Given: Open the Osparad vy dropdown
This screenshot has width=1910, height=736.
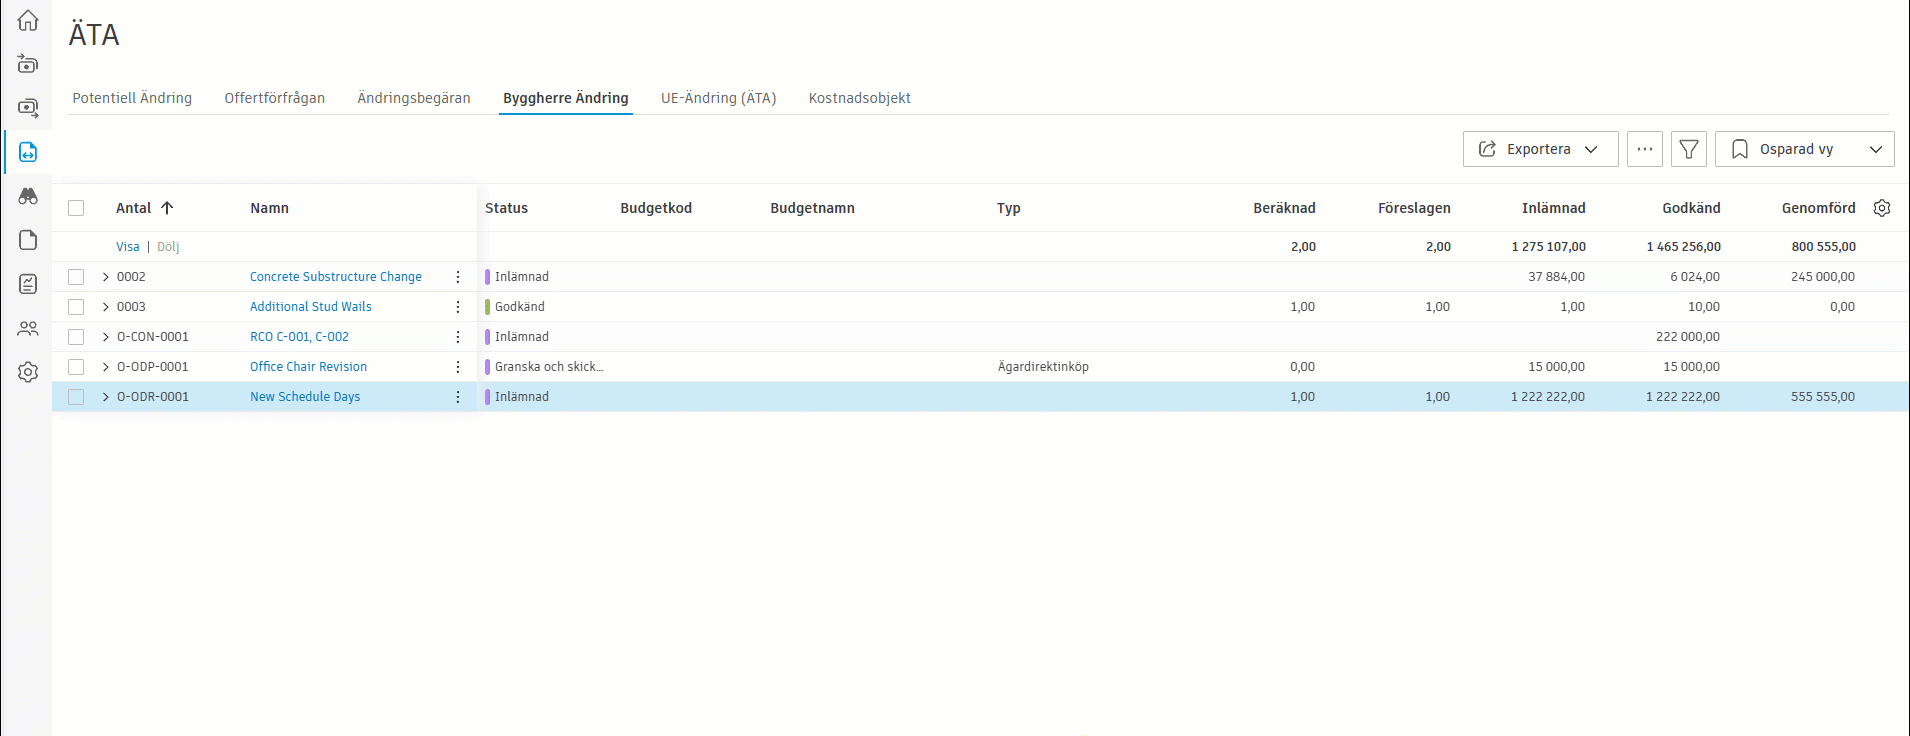Looking at the screenshot, I should point(1804,149).
